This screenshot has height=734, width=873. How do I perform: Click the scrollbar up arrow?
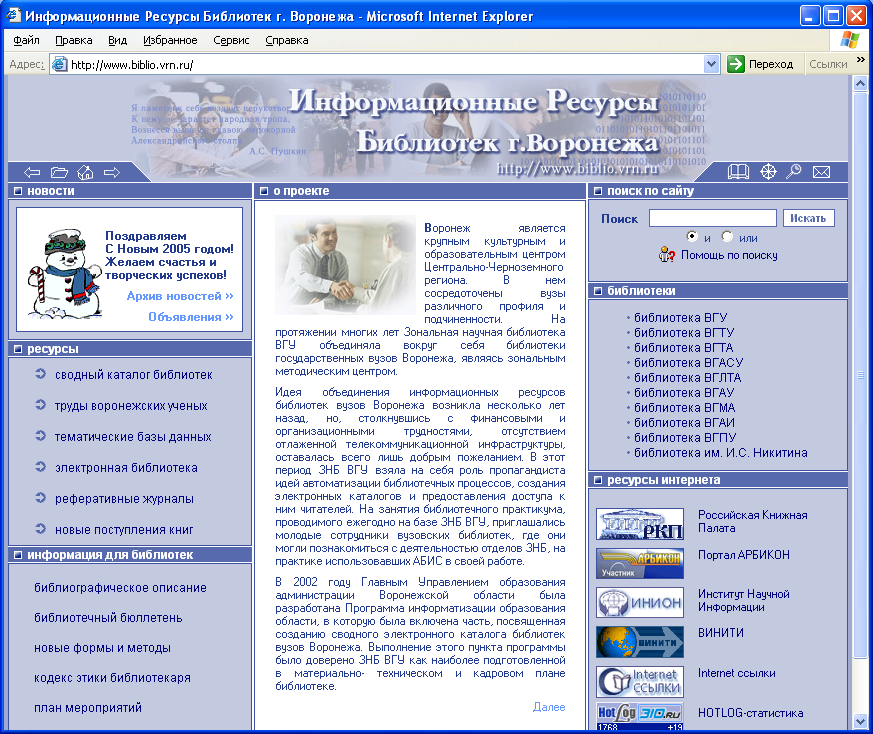click(x=860, y=84)
